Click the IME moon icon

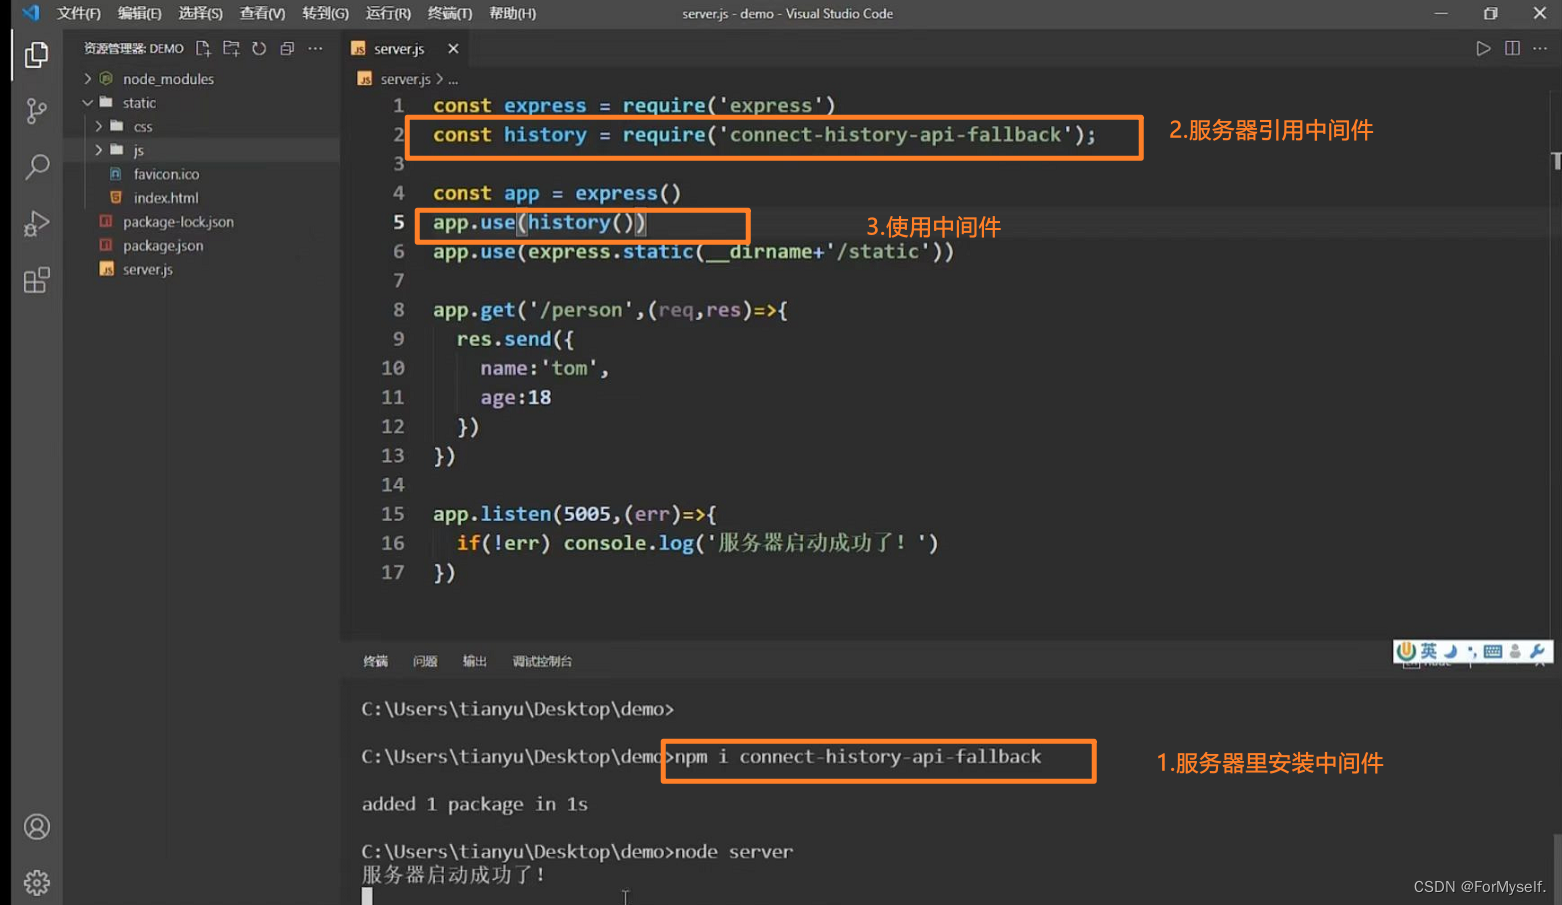1450,651
